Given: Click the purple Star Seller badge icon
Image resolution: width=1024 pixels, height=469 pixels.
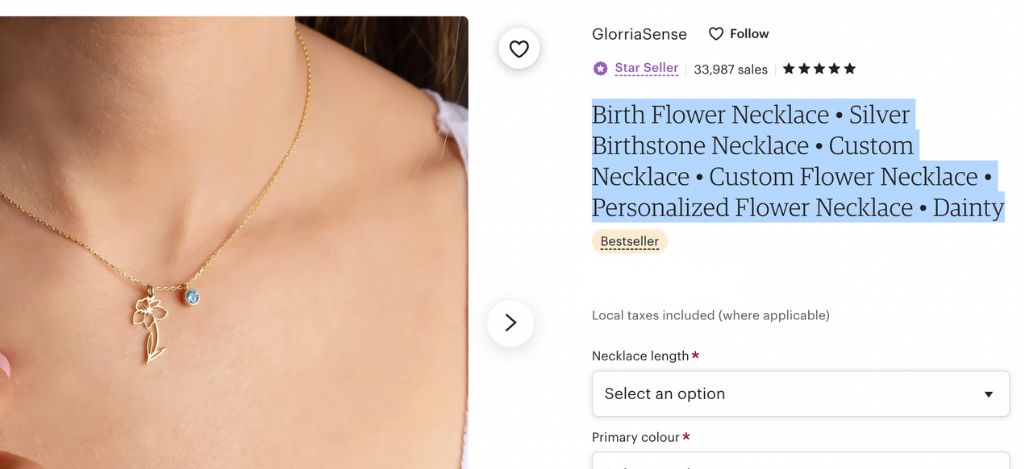Looking at the screenshot, I should 600,69.
